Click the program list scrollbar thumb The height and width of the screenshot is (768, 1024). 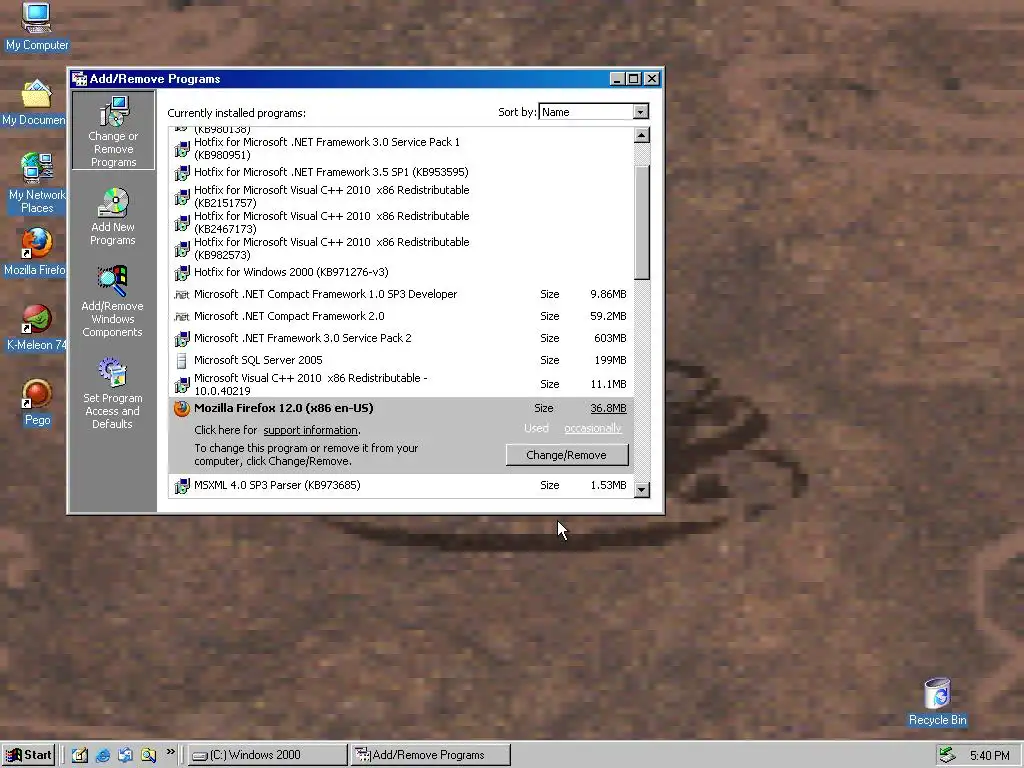(642, 223)
